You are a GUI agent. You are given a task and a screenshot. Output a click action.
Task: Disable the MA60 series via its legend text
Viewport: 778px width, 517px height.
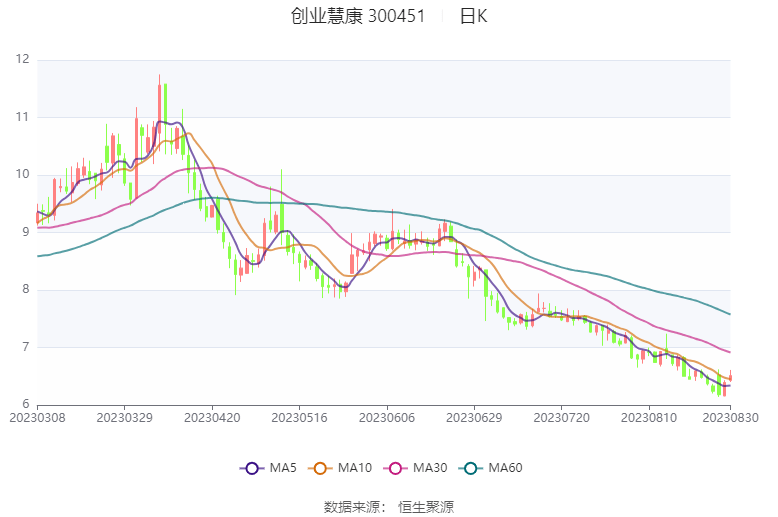pyautogui.click(x=505, y=468)
